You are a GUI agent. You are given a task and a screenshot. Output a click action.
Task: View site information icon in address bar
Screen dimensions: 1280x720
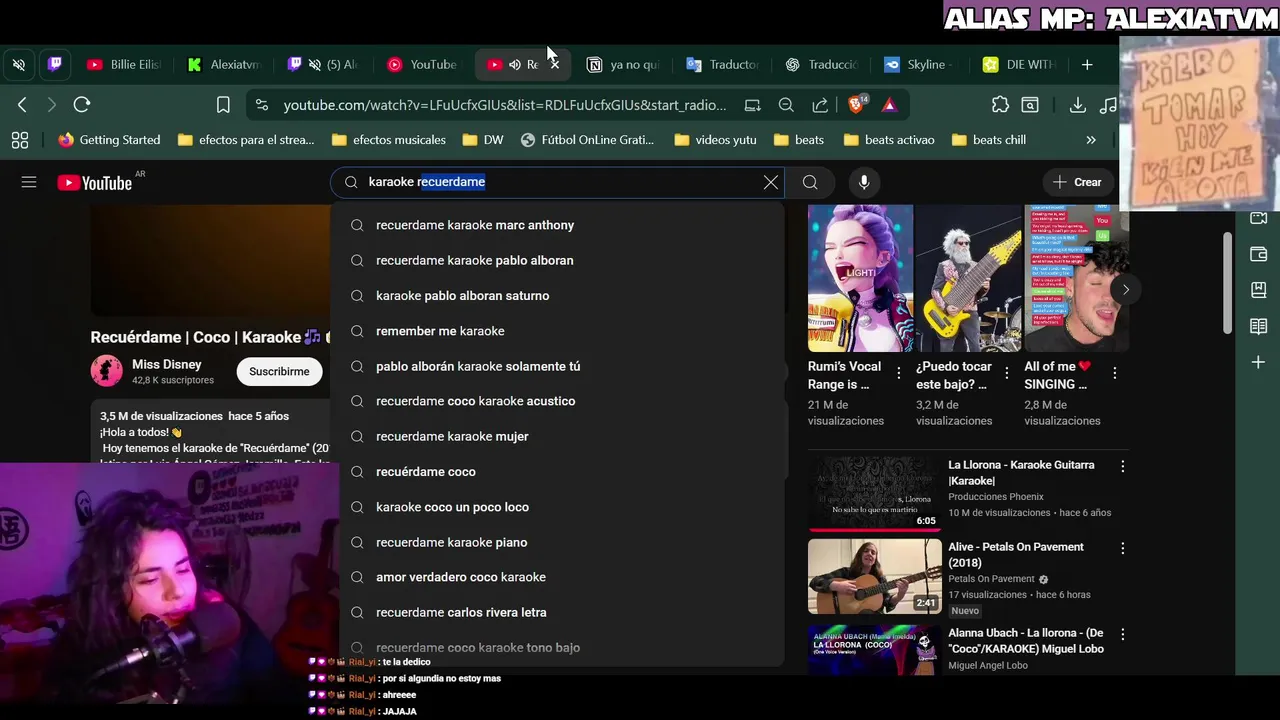pyautogui.click(x=261, y=104)
